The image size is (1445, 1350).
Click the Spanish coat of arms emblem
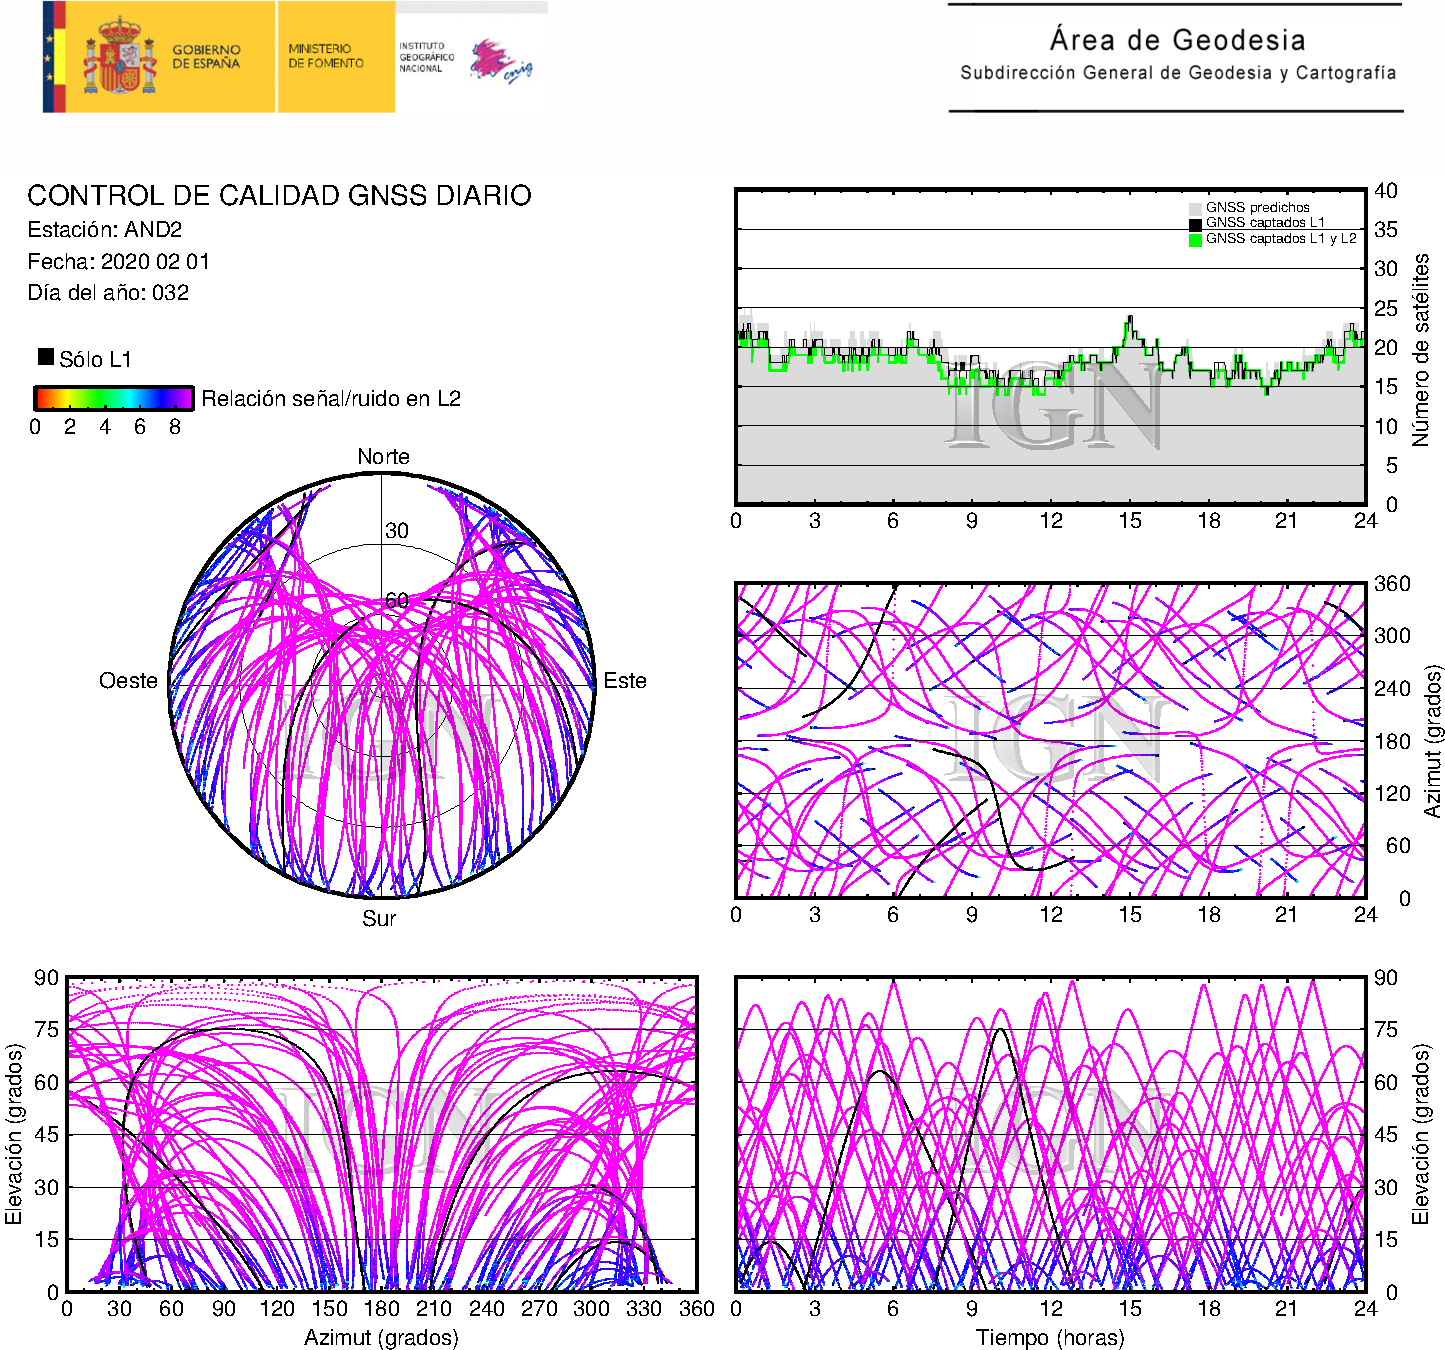120,58
